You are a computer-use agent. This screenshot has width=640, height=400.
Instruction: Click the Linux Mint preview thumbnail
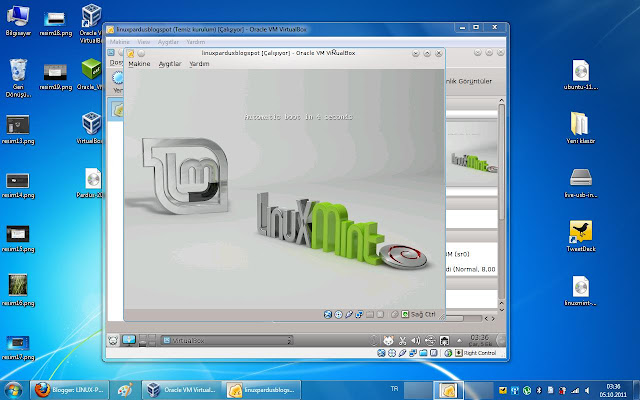(472, 154)
